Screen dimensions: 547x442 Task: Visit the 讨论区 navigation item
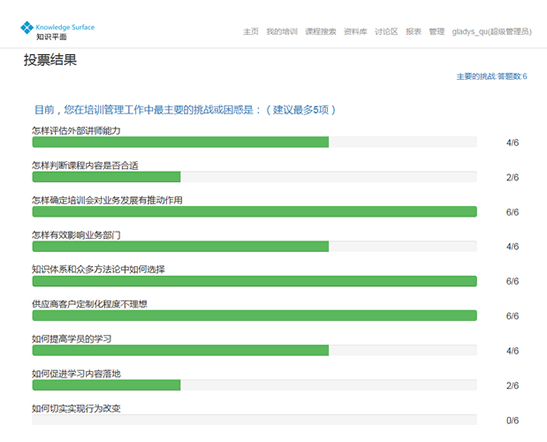[386, 32]
